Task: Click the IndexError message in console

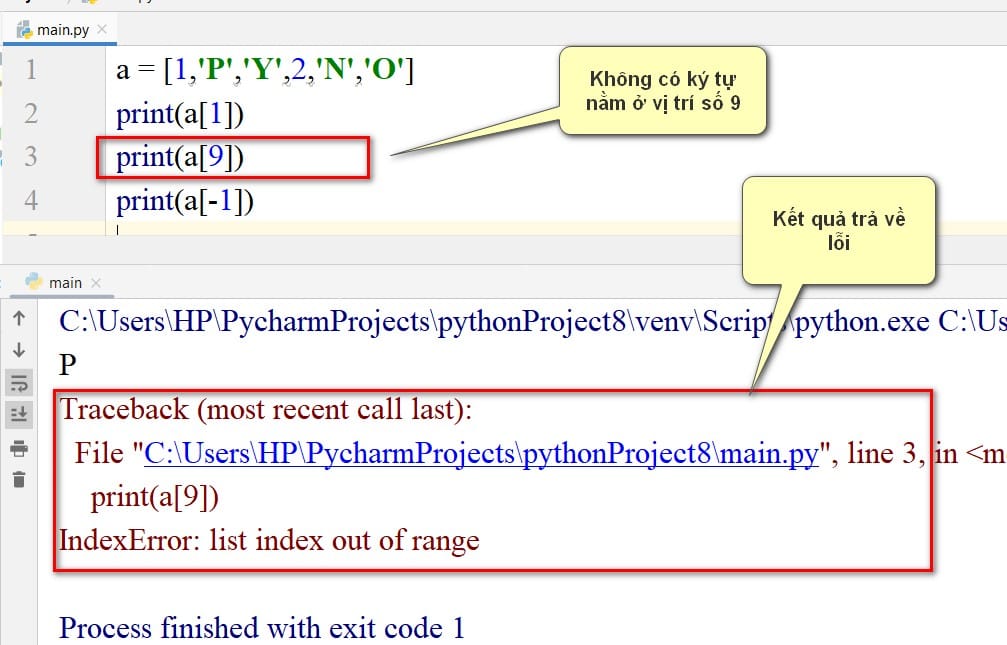Action: [x=269, y=540]
